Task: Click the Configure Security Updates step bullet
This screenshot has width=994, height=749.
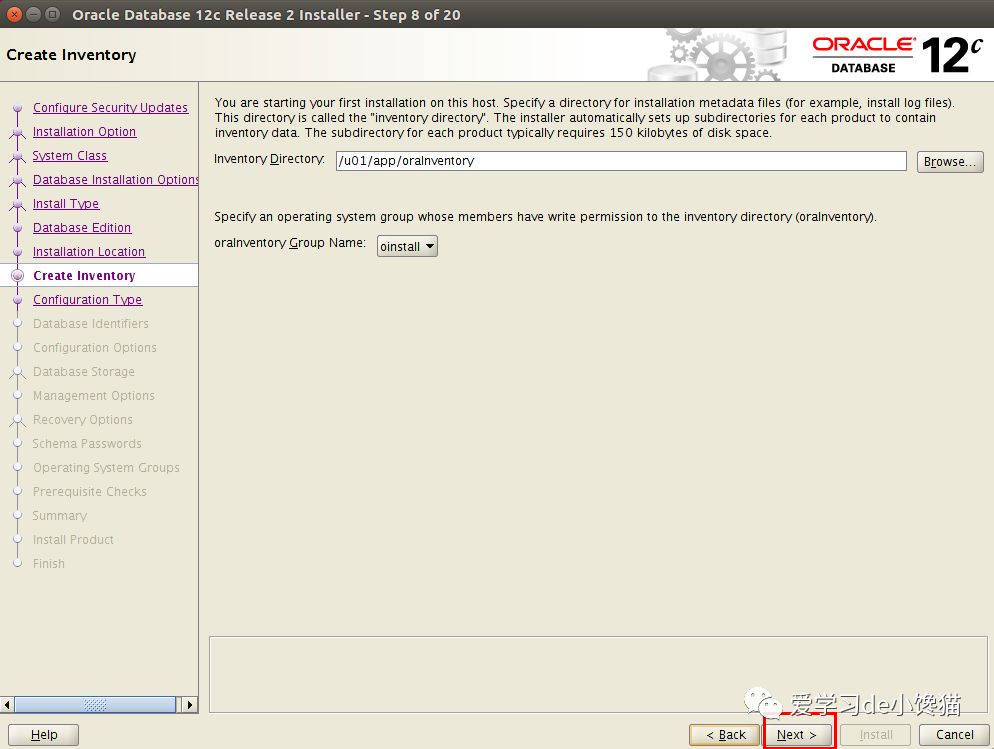Action: 18,108
